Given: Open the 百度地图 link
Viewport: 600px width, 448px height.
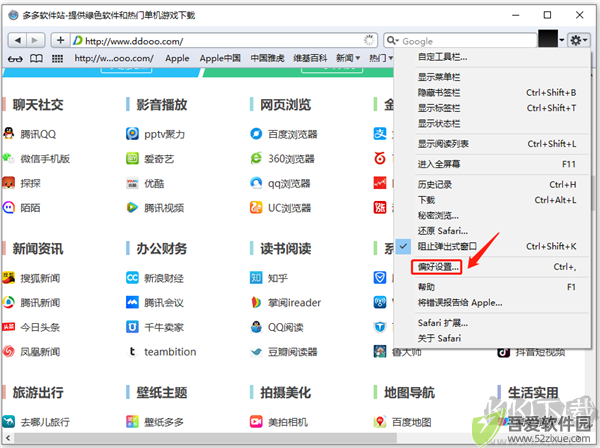Looking at the screenshot, I should point(411,422).
